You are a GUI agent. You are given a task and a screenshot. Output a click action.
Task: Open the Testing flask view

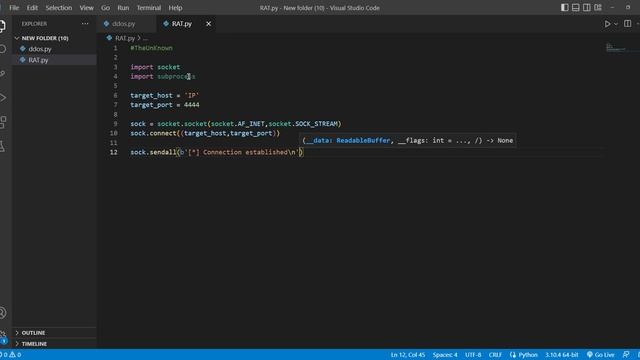2,146
